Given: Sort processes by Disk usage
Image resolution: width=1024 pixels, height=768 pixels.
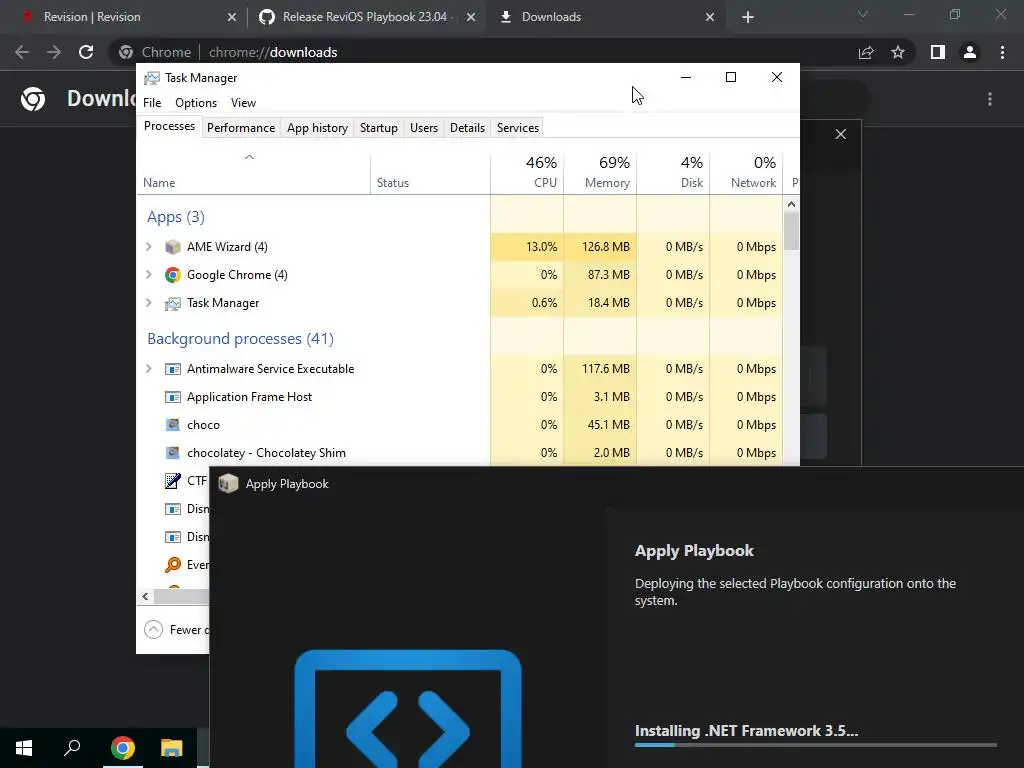Looking at the screenshot, I should pyautogui.click(x=673, y=173).
